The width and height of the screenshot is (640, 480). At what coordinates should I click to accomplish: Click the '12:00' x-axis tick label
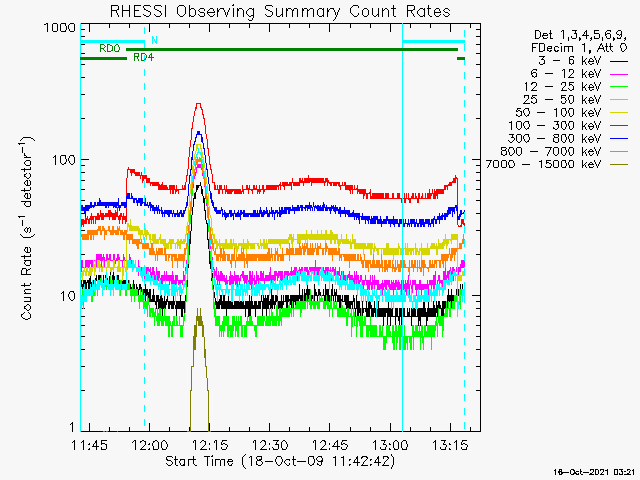point(149,445)
